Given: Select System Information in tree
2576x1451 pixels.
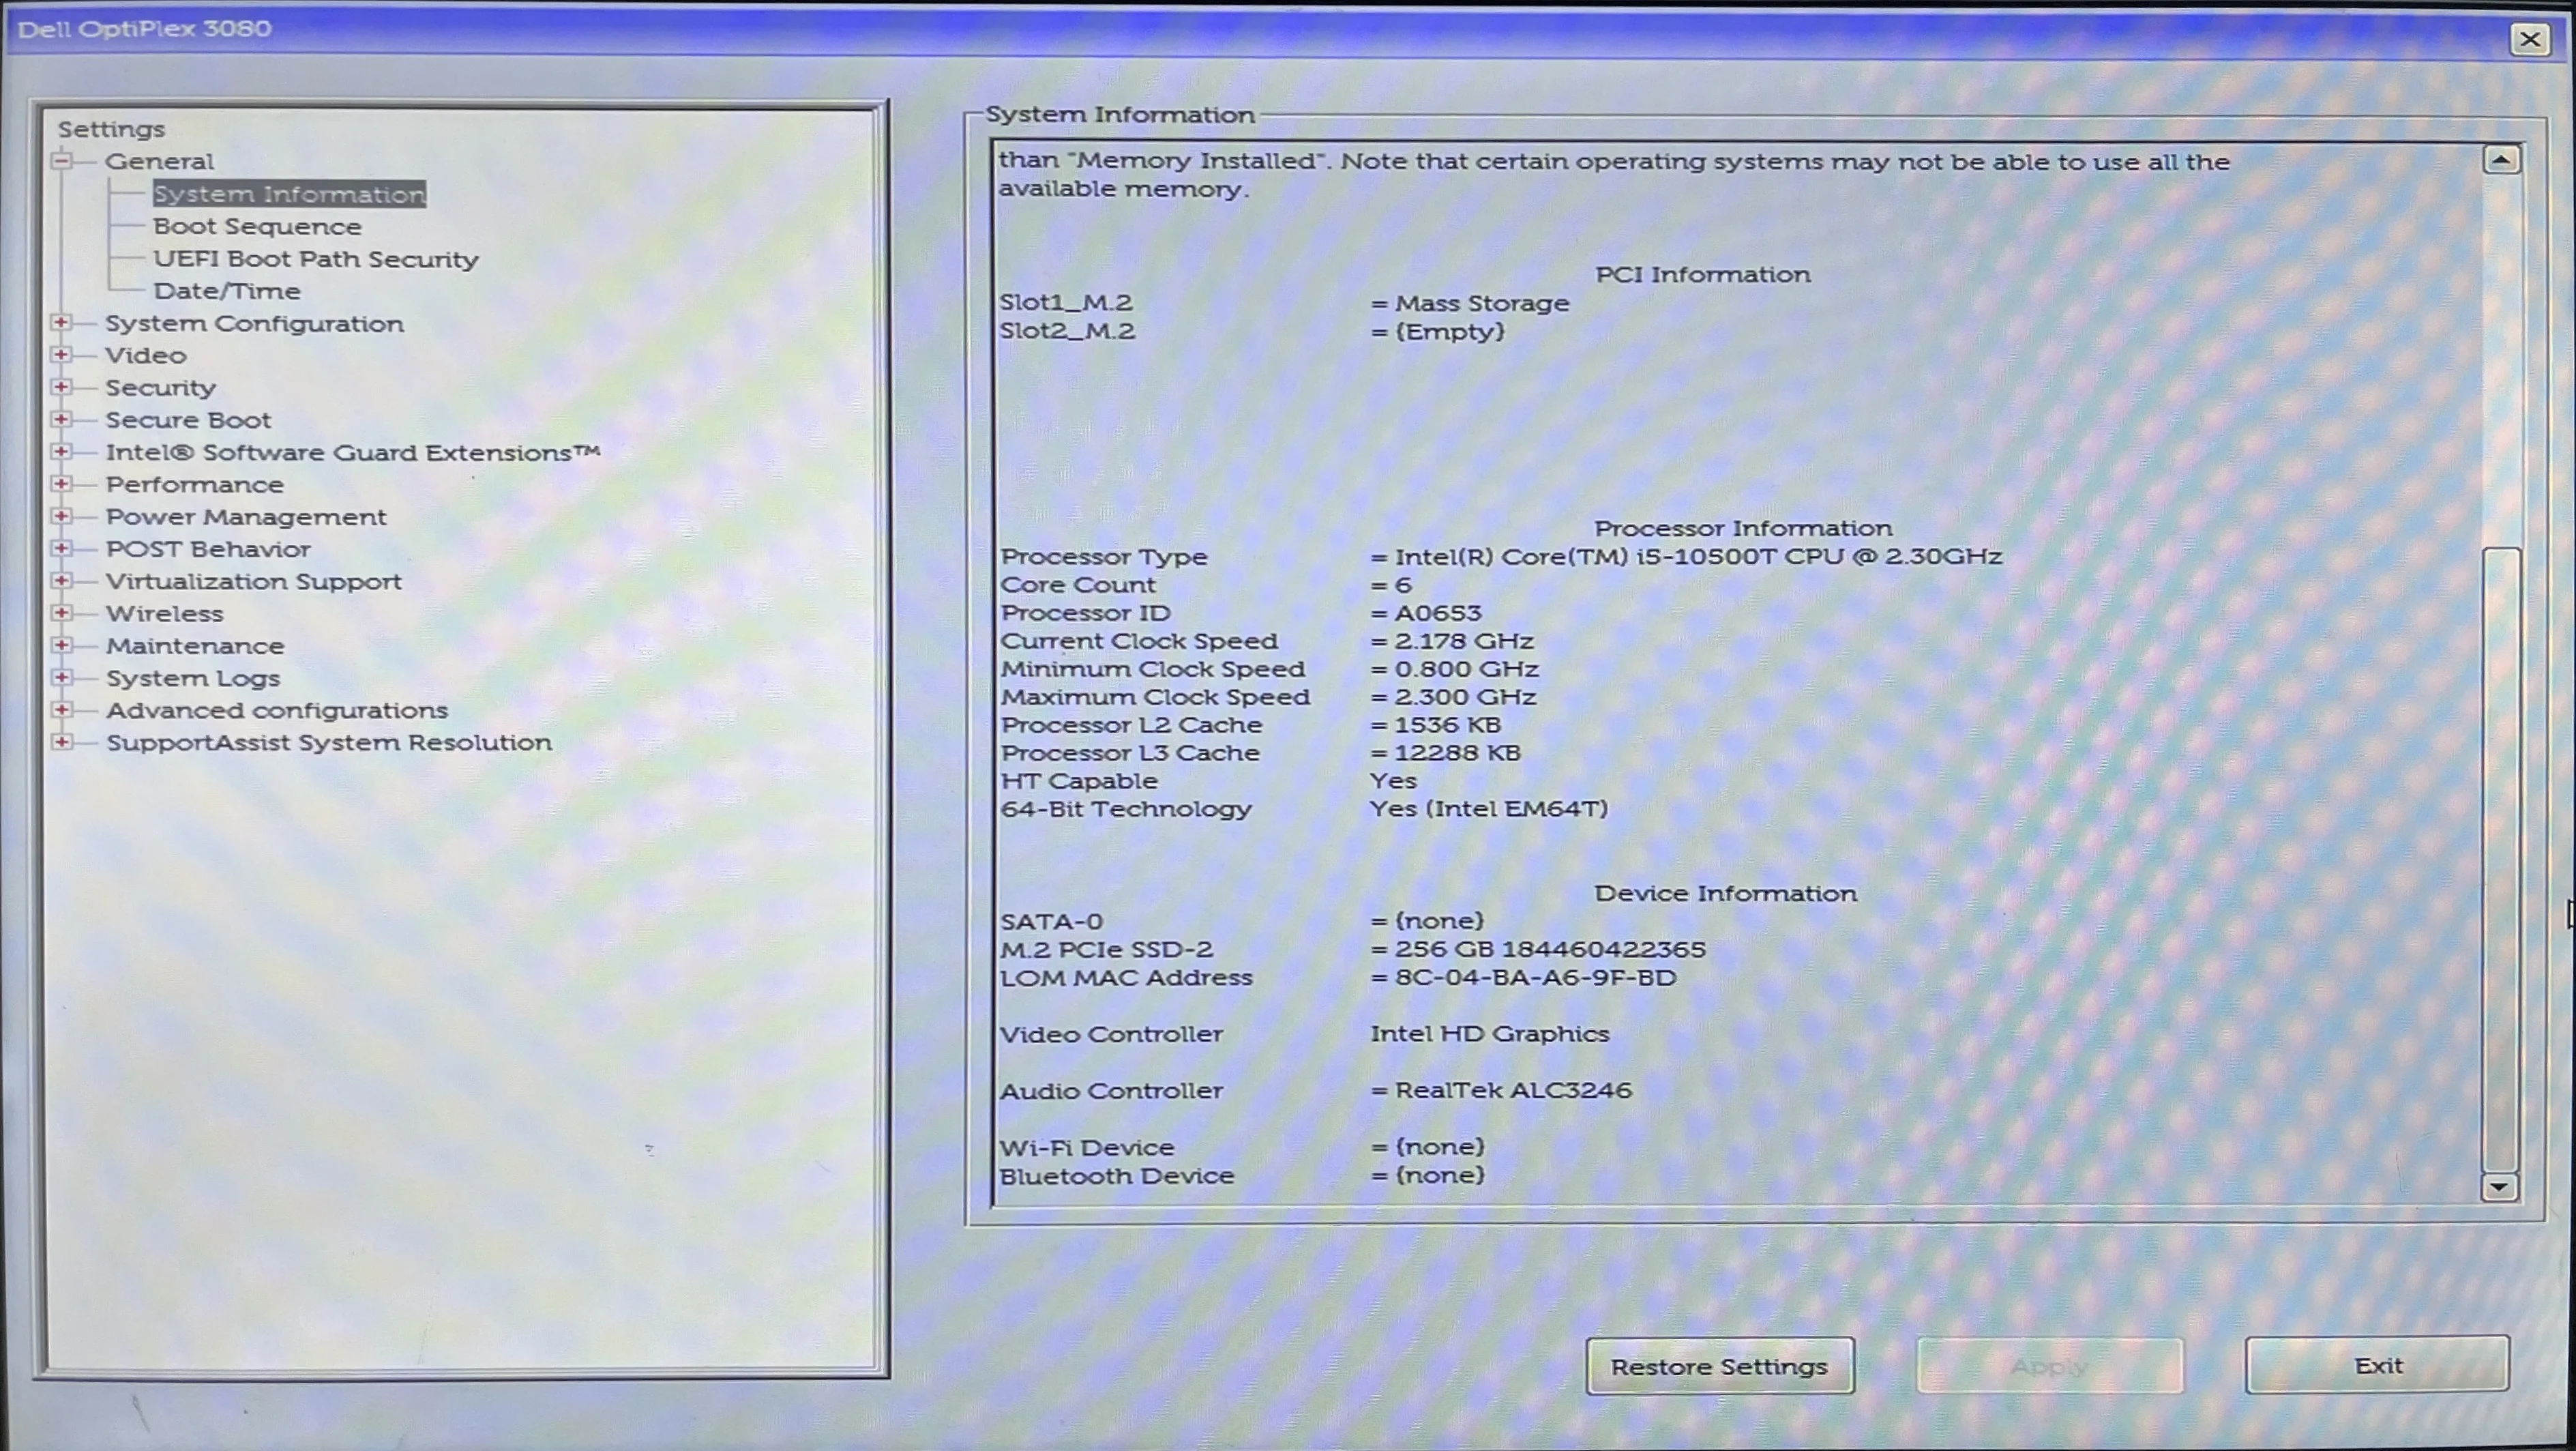Looking at the screenshot, I should click(x=289, y=194).
